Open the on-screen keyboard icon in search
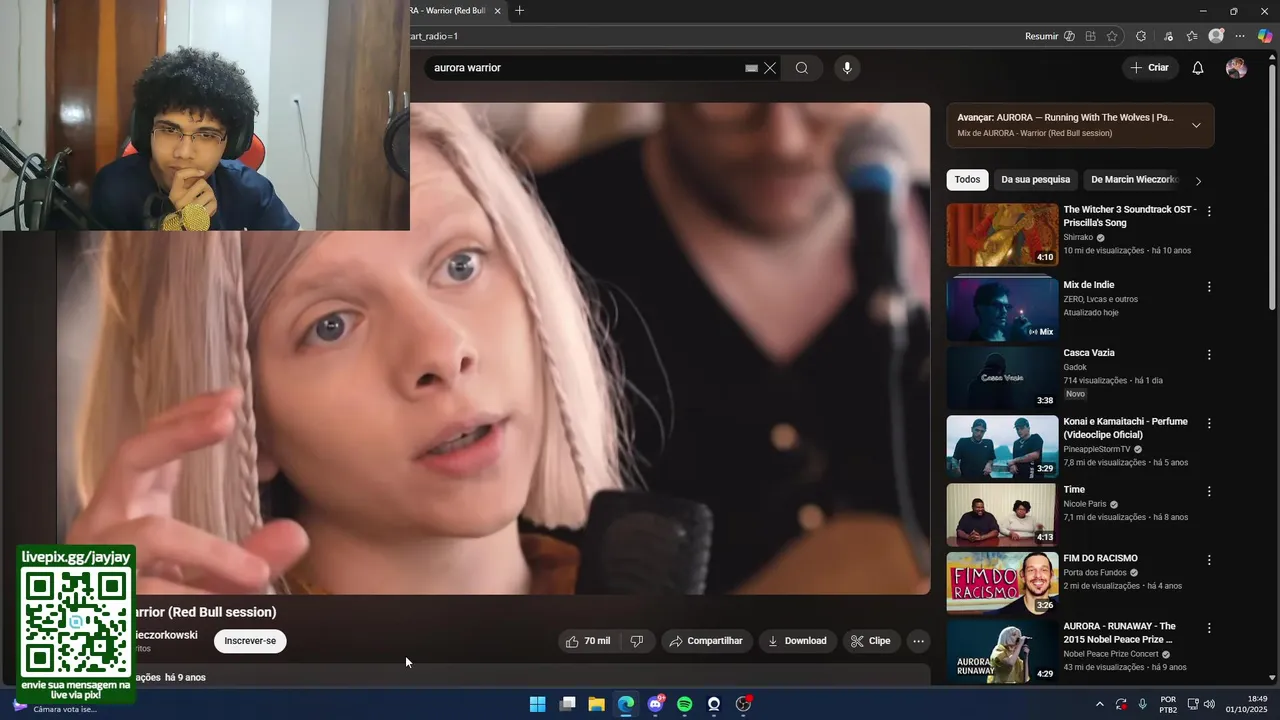1280x720 pixels. (x=751, y=68)
